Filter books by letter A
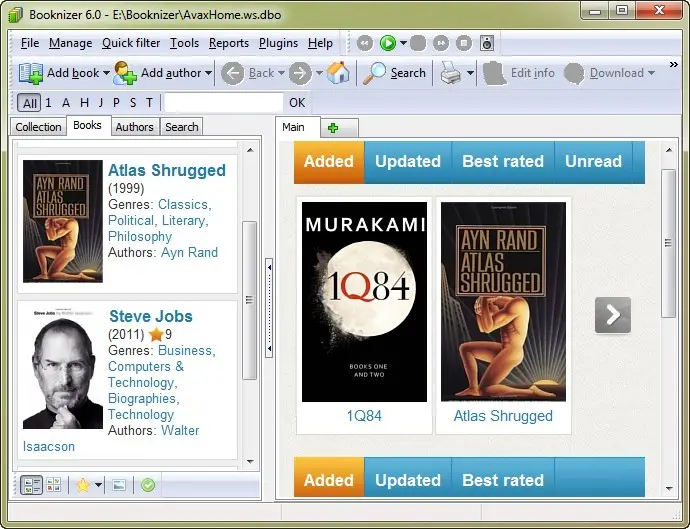This screenshot has width=690, height=529. (x=66, y=103)
